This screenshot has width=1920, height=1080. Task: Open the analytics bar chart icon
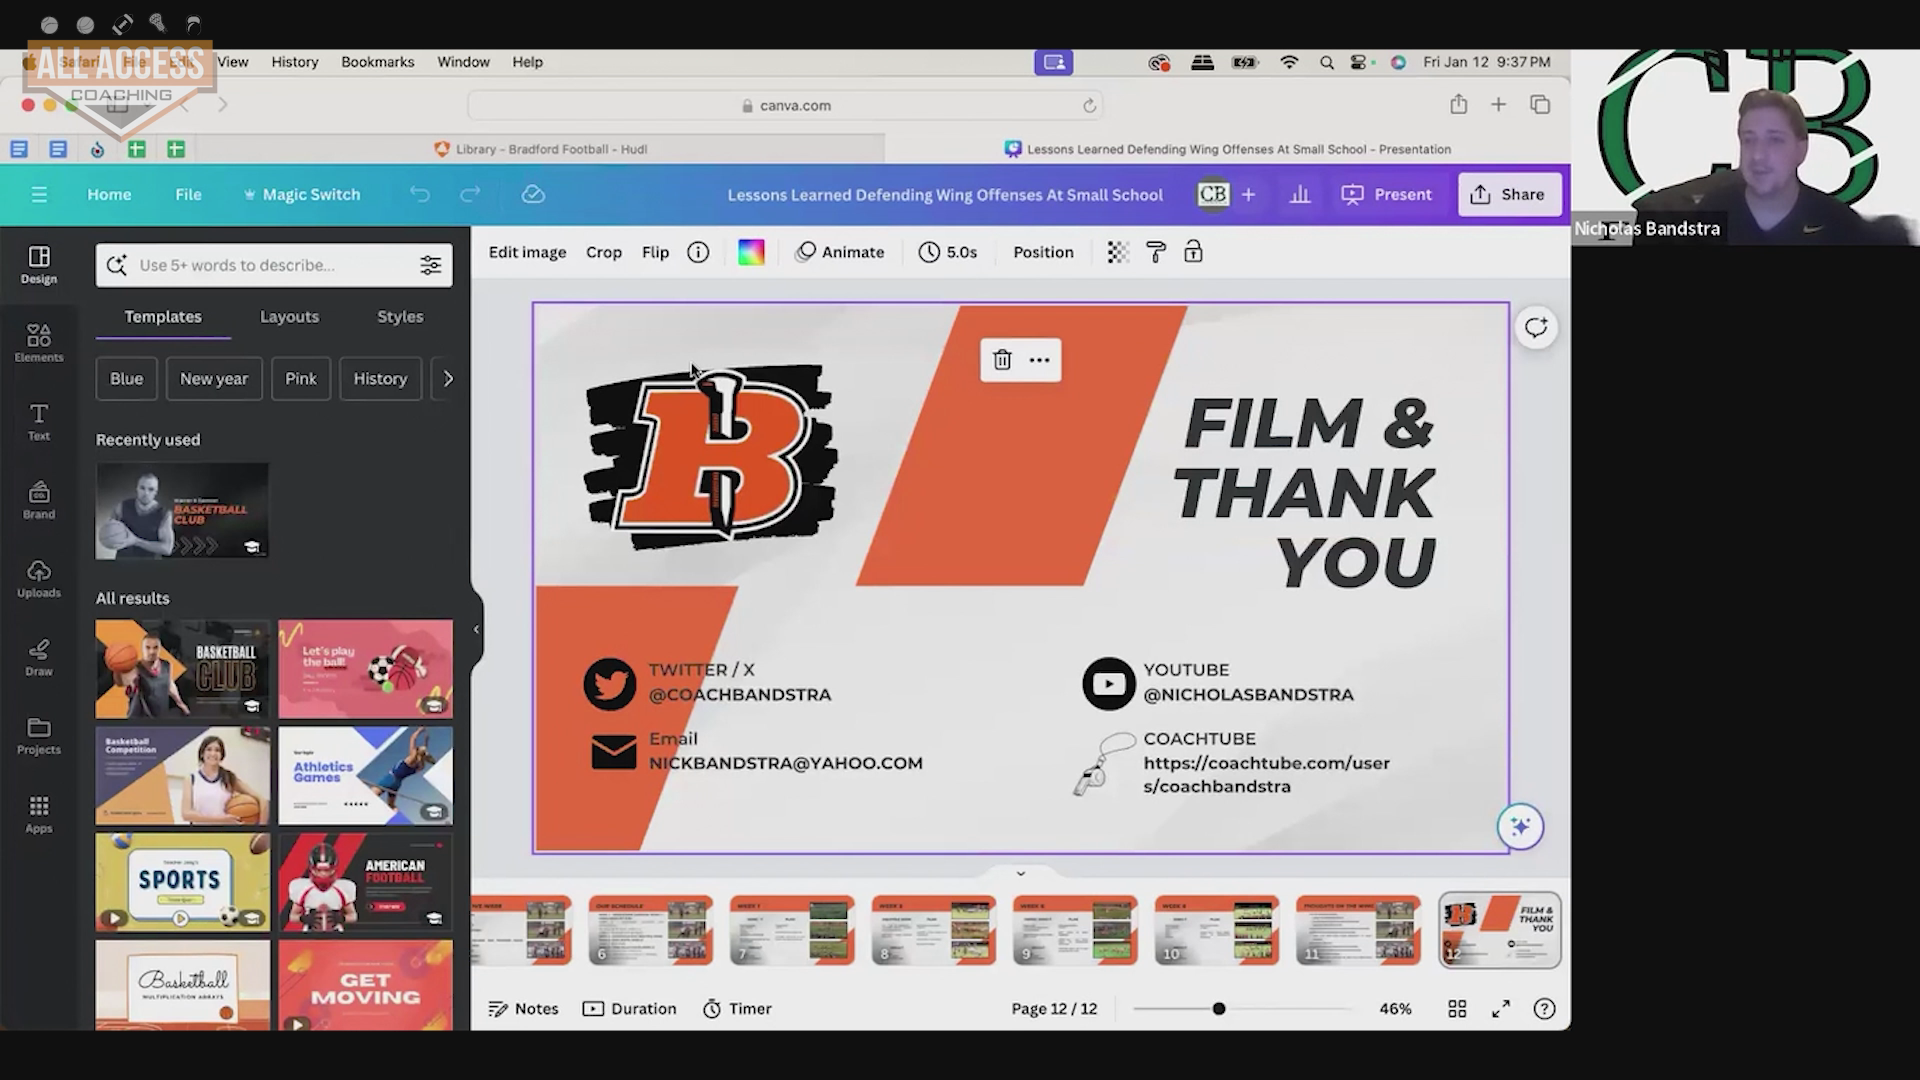(x=1300, y=194)
